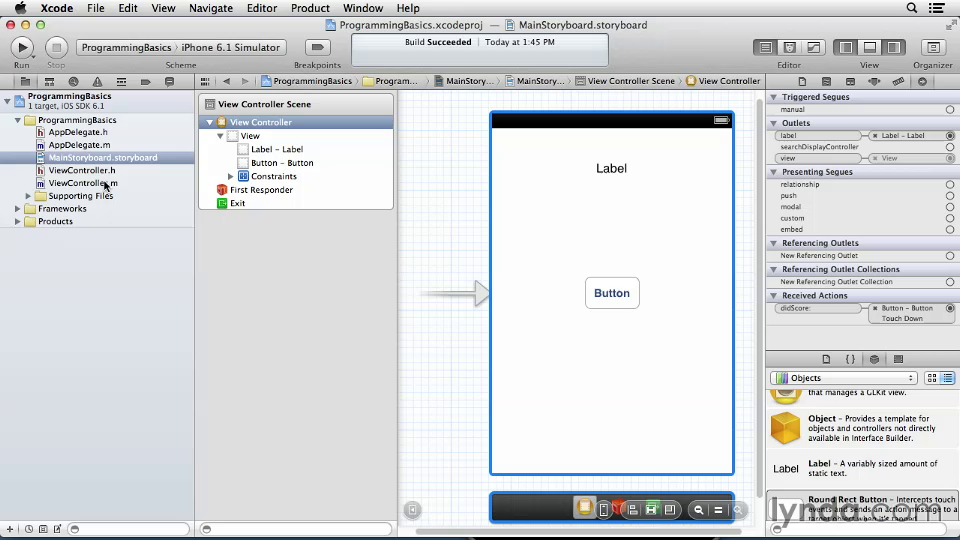Click the manual segue connection circle
The width and height of the screenshot is (960, 540).
(x=950, y=110)
